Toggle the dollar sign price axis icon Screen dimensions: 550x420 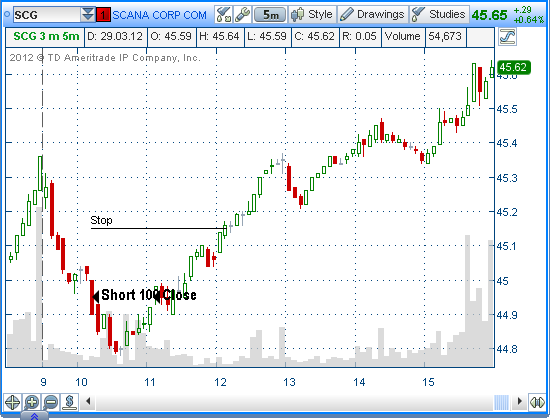[x=69, y=402]
